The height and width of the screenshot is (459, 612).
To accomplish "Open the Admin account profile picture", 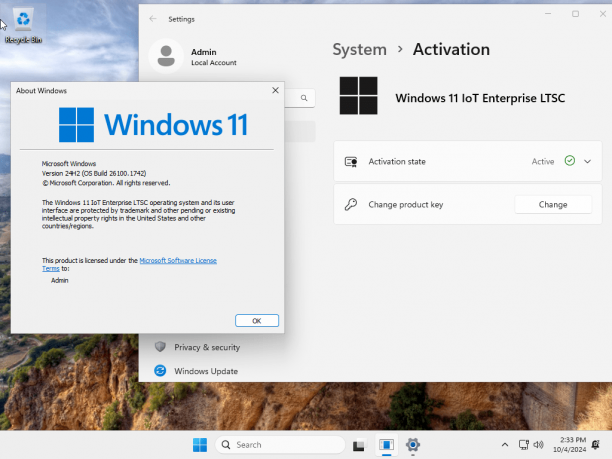I will (166, 56).
